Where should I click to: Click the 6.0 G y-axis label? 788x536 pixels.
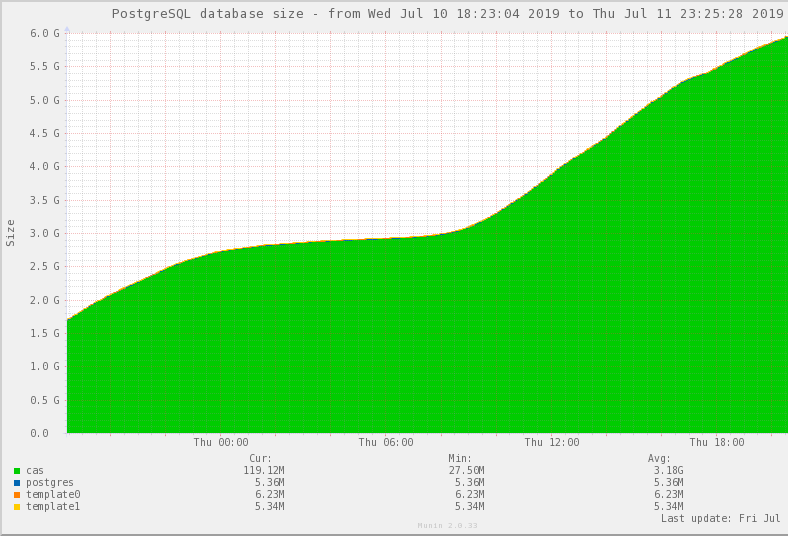click(x=45, y=33)
